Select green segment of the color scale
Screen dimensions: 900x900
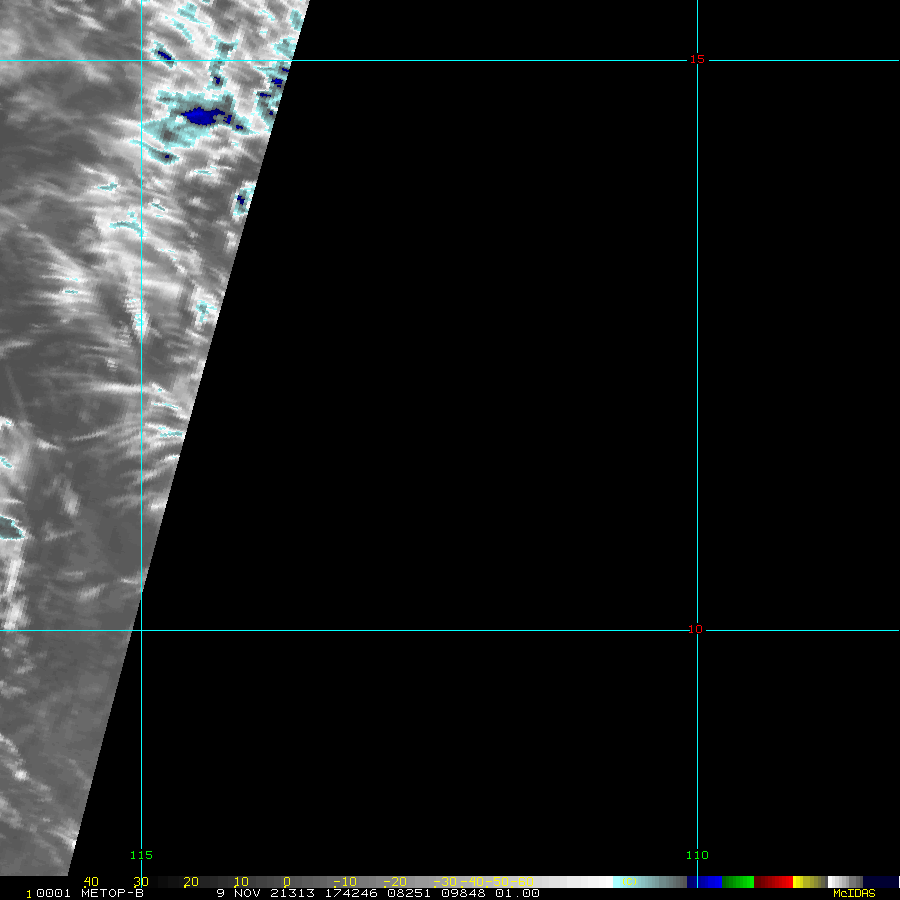click(738, 881)
